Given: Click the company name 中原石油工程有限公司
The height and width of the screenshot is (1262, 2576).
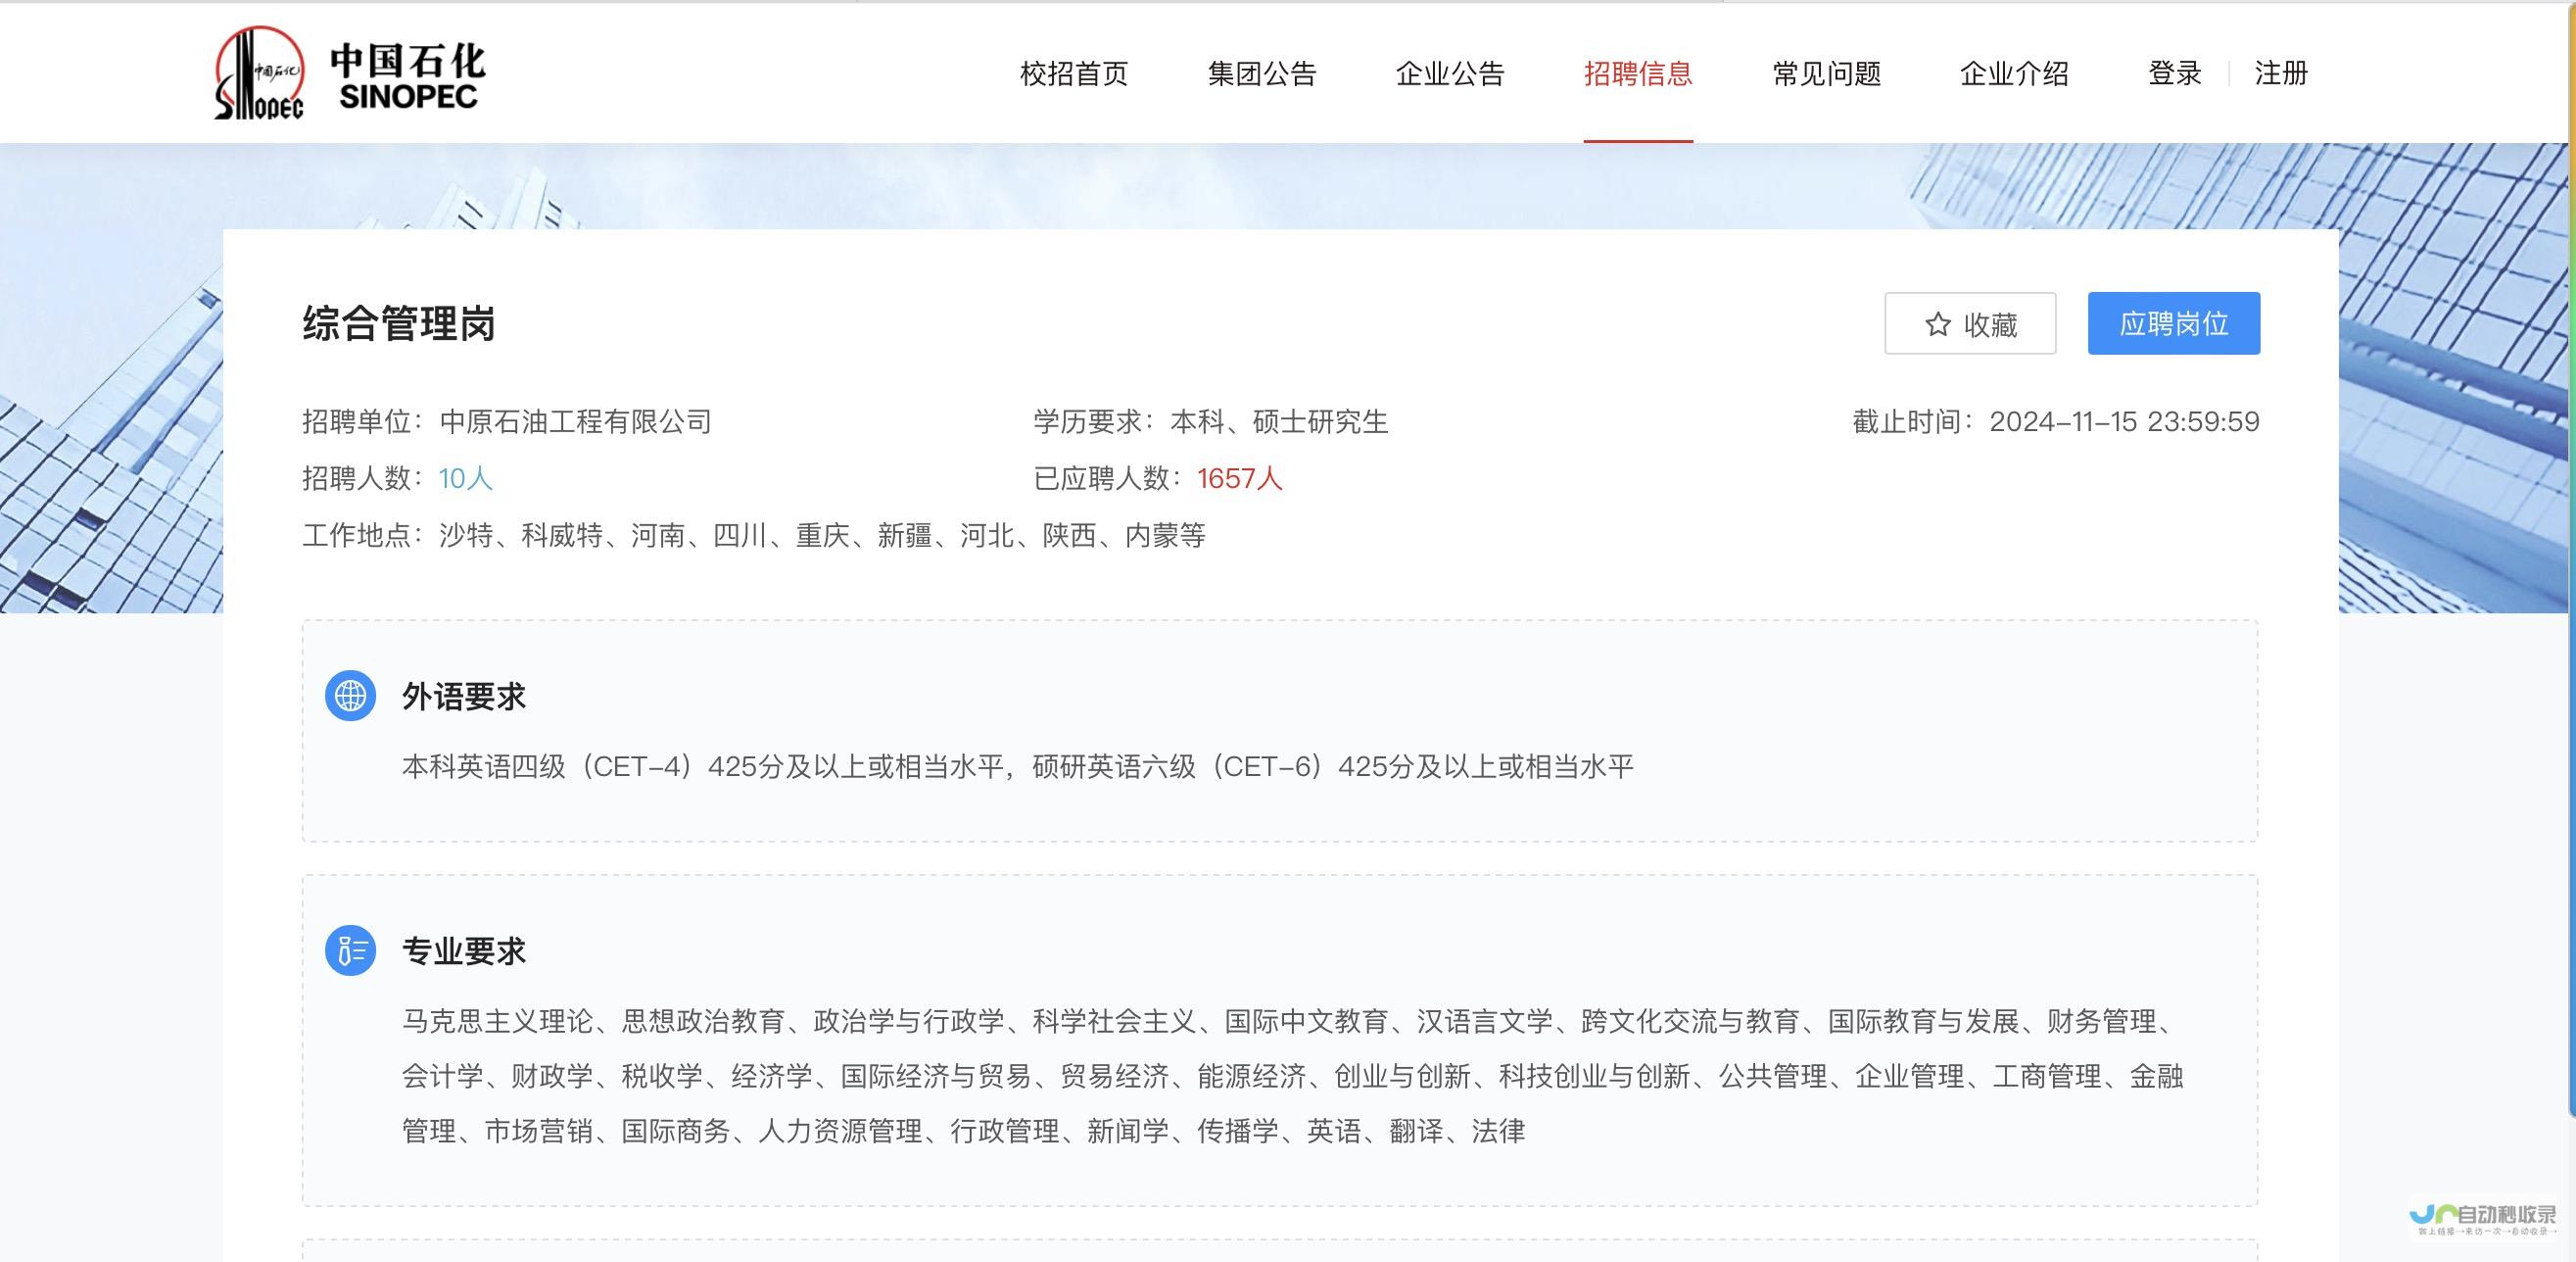Looking at the screenshot, I should 576,422.
